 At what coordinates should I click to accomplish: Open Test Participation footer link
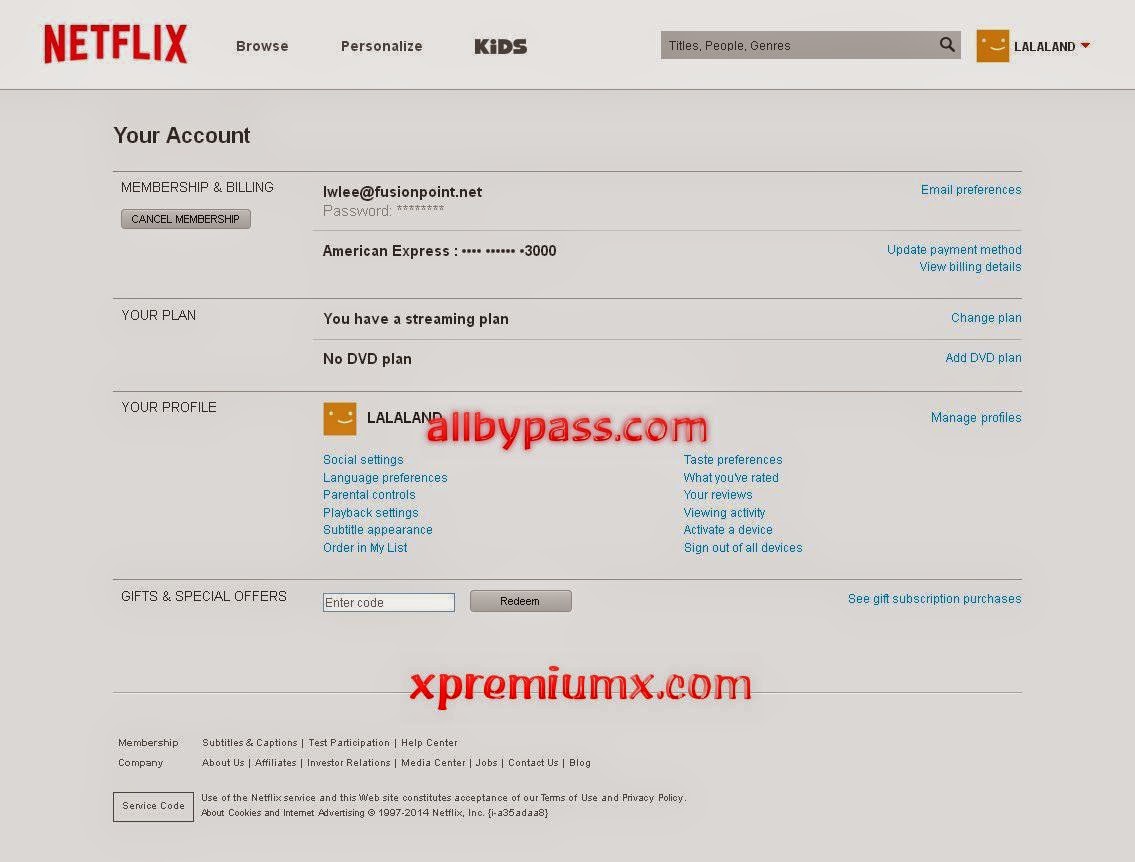pos(349,743)
